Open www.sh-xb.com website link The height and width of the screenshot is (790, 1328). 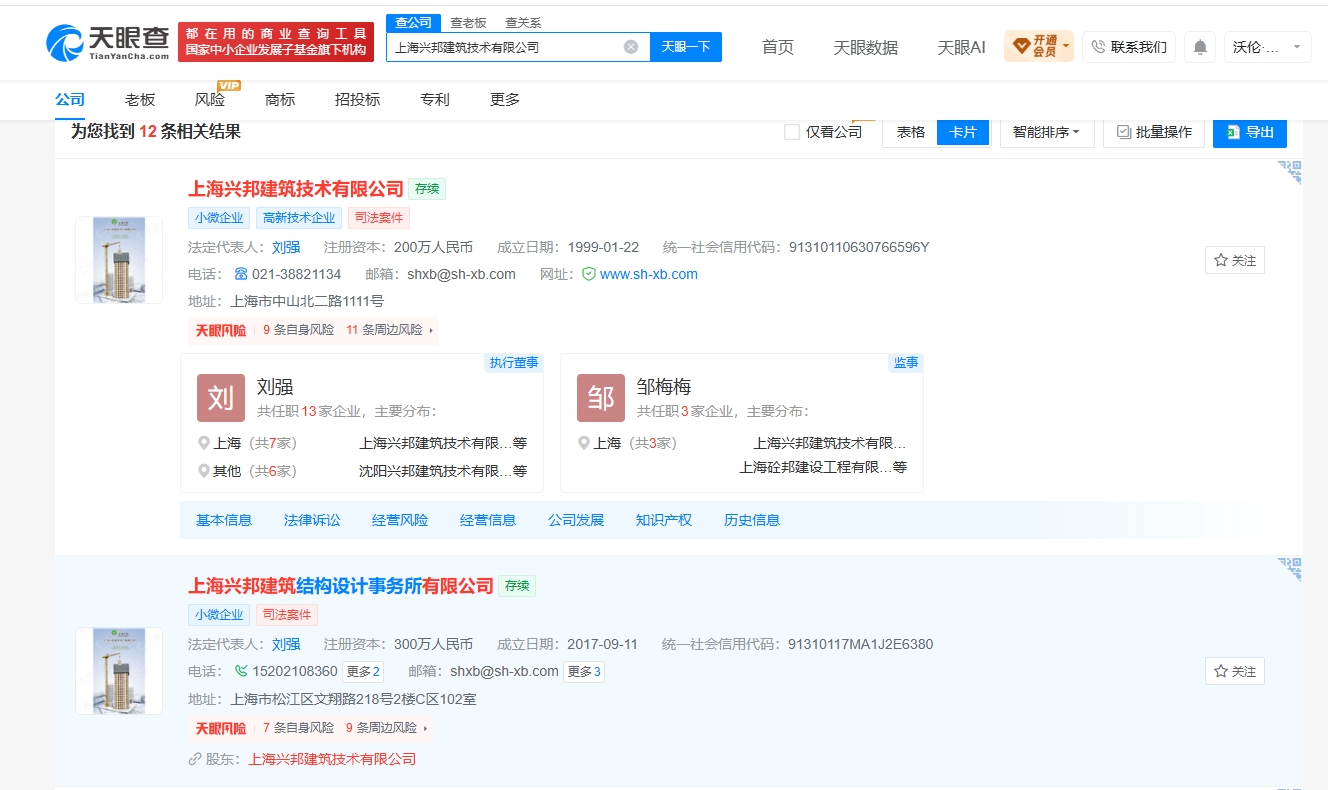[649, 274]
